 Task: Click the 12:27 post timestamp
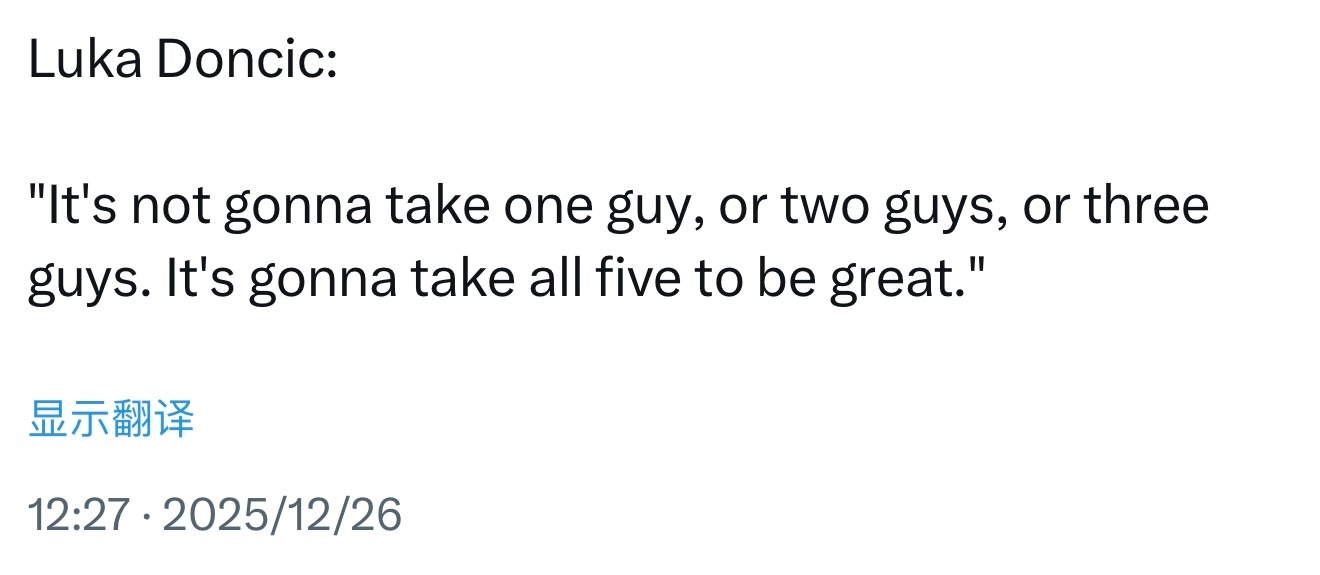79,515
